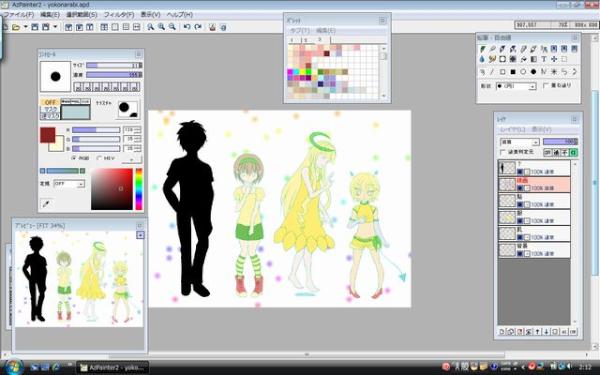Open the ファイル(F) menu
The width and height of the screenshot is (600, 375).
[x=19, y=15]
